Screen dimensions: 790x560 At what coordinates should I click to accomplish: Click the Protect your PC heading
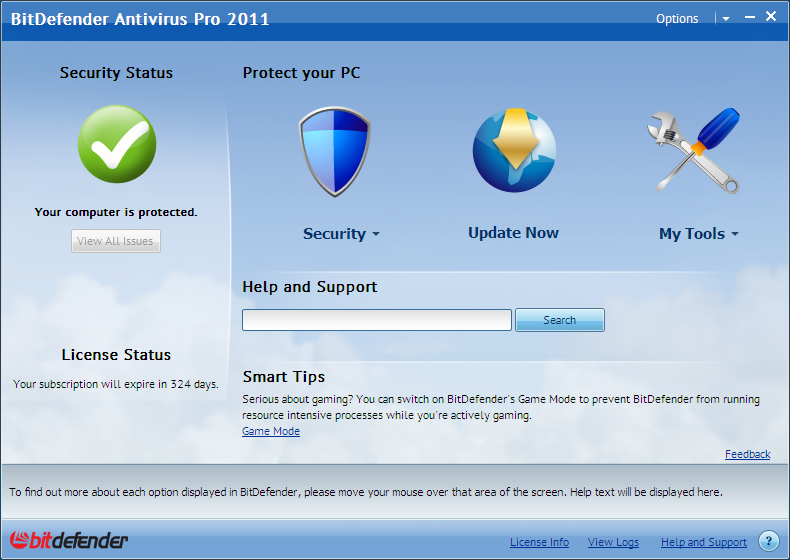point(301,73)
